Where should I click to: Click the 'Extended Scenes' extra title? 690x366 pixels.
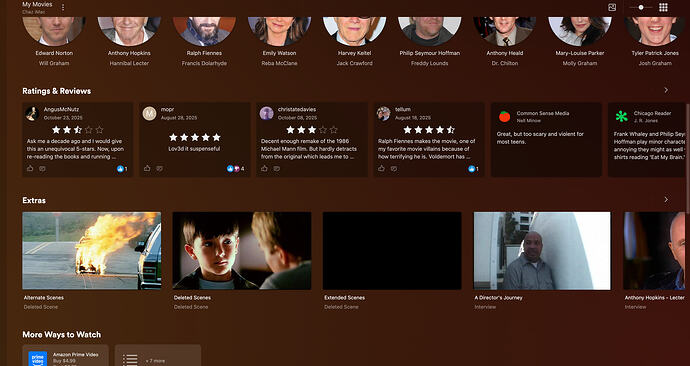tap(345, 298)
